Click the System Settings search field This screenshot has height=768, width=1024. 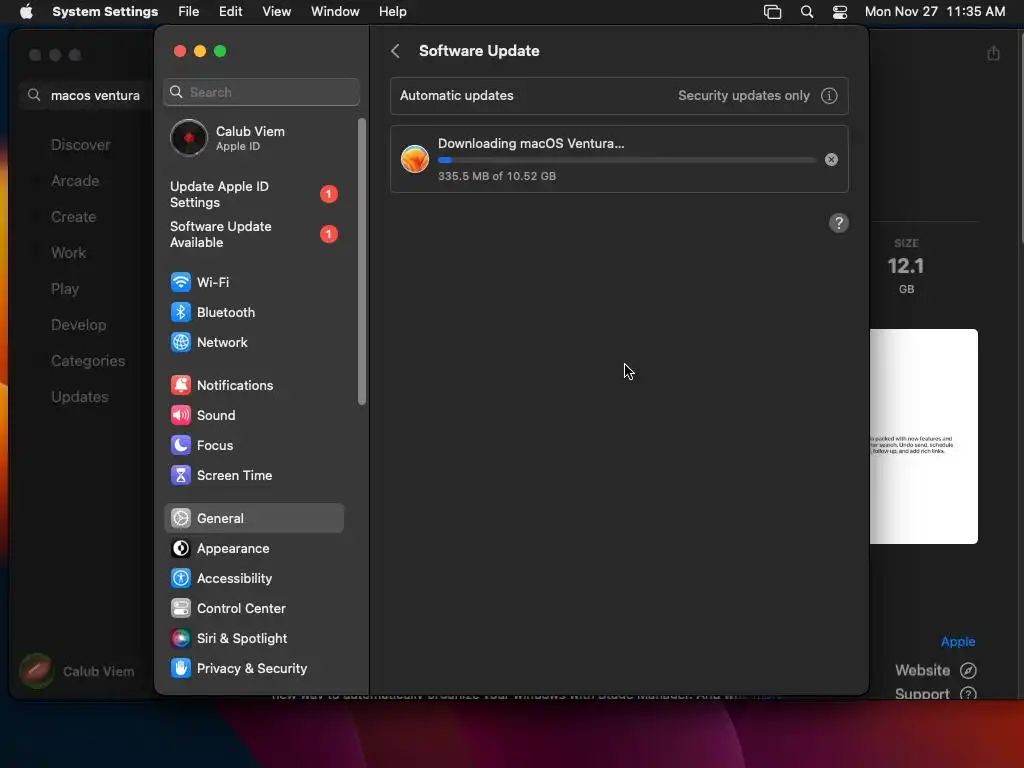point(261,92)
